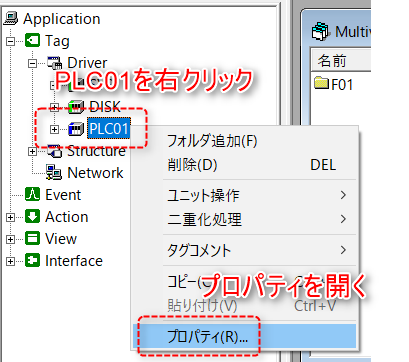The height and width of the screenshot is (362, 409).
Task: Click the PLC01 unit icon
Action: [76, 129]
